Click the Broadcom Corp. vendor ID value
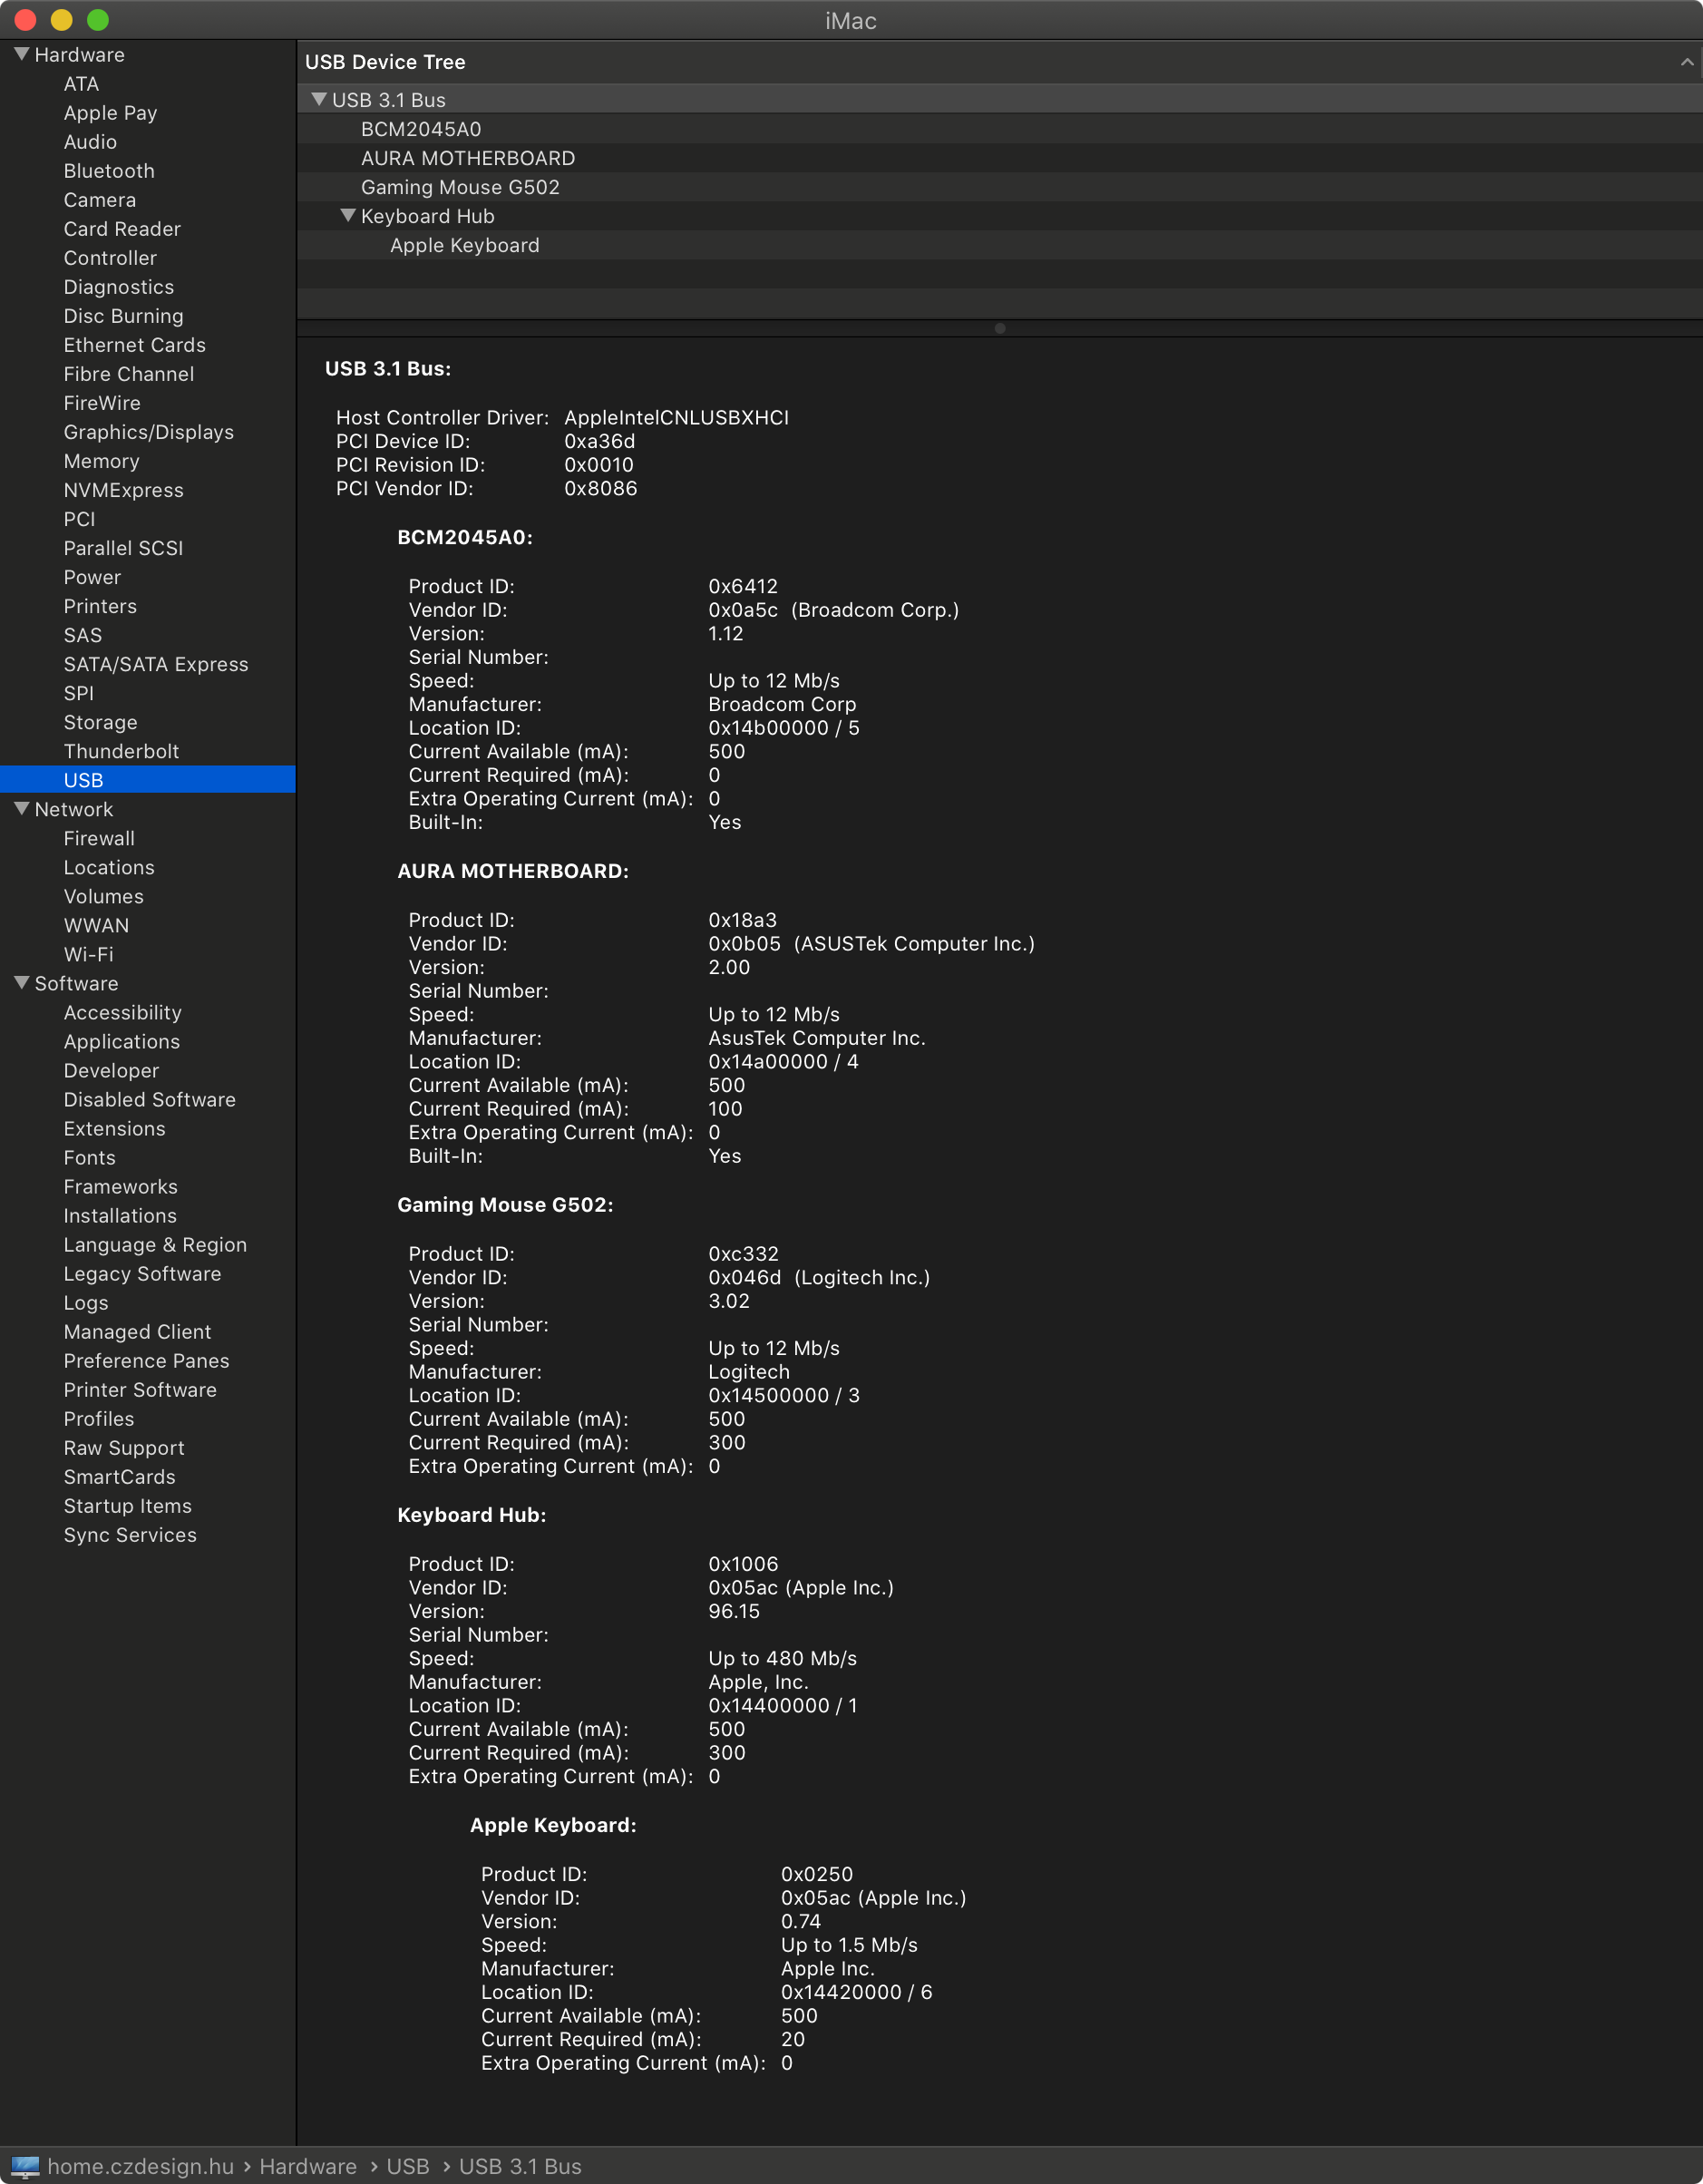The height and width of the screenshot is (2184, 1703). [834, 610]
